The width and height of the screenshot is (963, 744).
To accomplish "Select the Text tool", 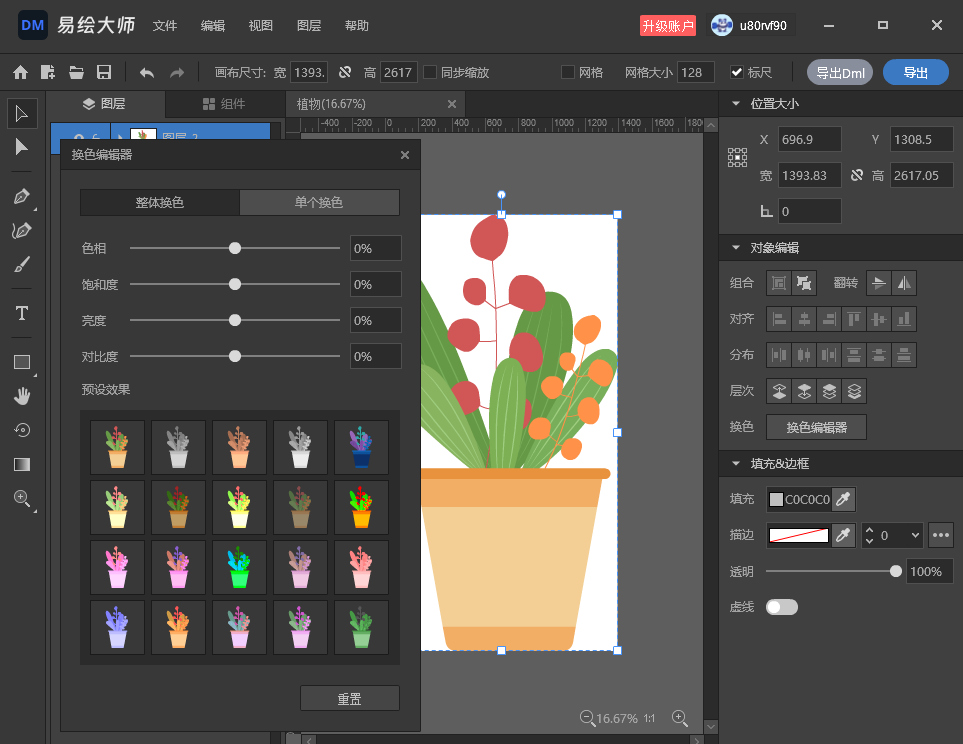I will [x=21, y=313].
